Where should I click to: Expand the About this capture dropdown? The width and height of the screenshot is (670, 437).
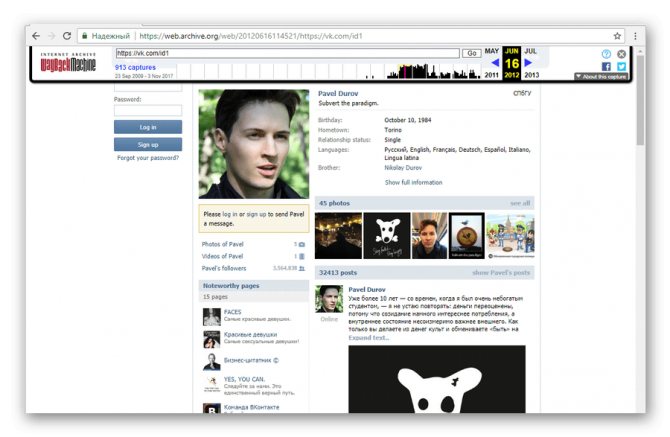(601, 76)
